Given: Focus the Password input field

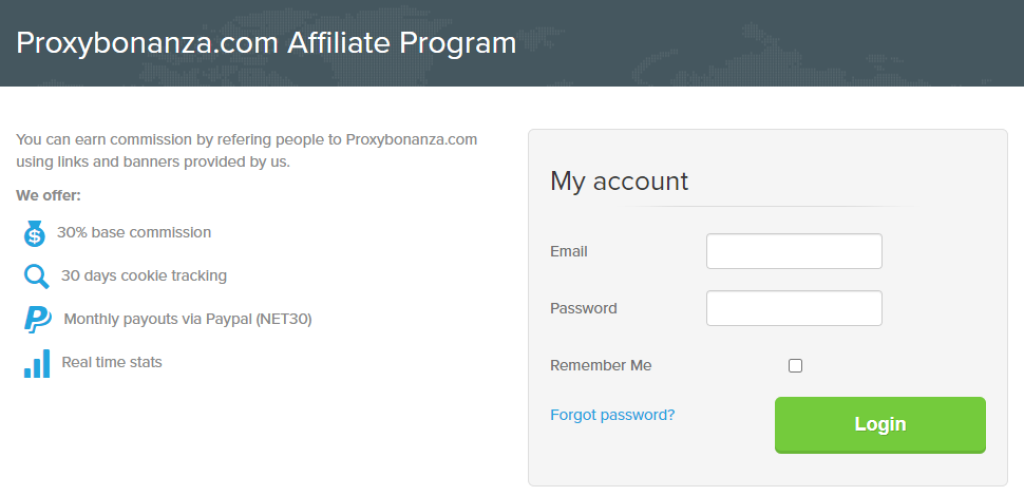Looking at the screenshot, I should click(794, 308).
